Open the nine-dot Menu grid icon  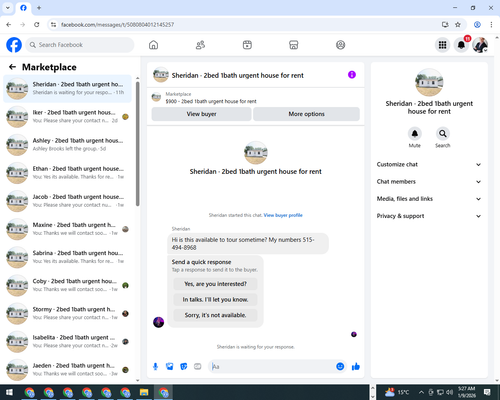coord(442,45)
